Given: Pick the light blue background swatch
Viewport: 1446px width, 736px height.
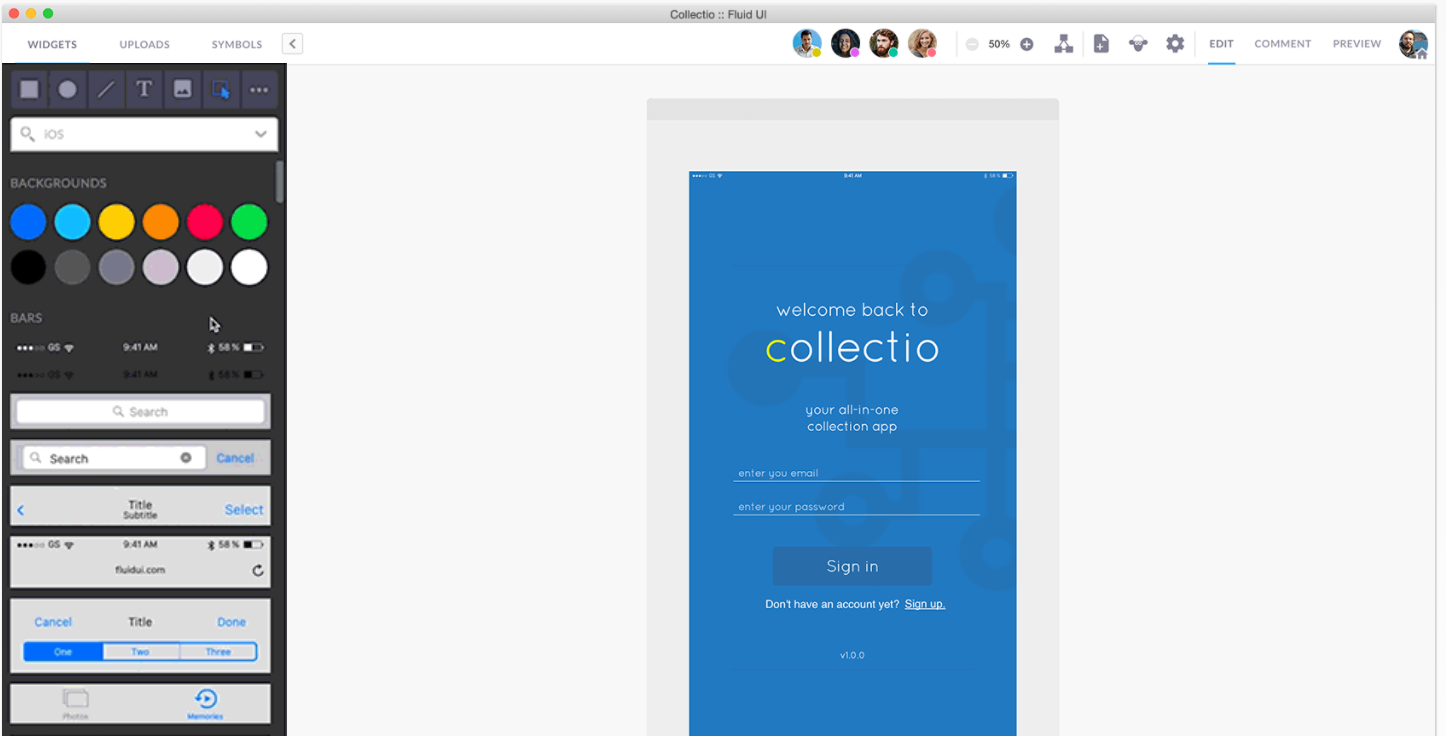Looking at the screenshot, I should (x=73, y=222).
